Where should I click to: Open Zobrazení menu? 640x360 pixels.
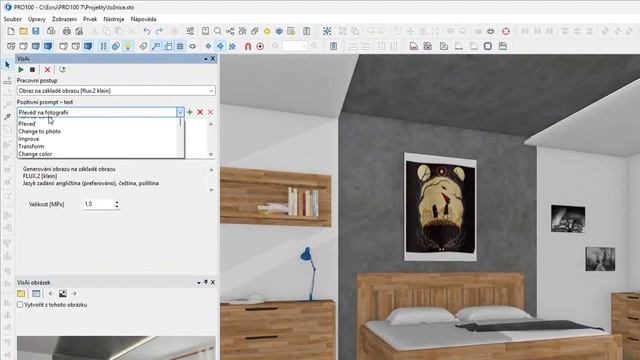coord(64,19)
